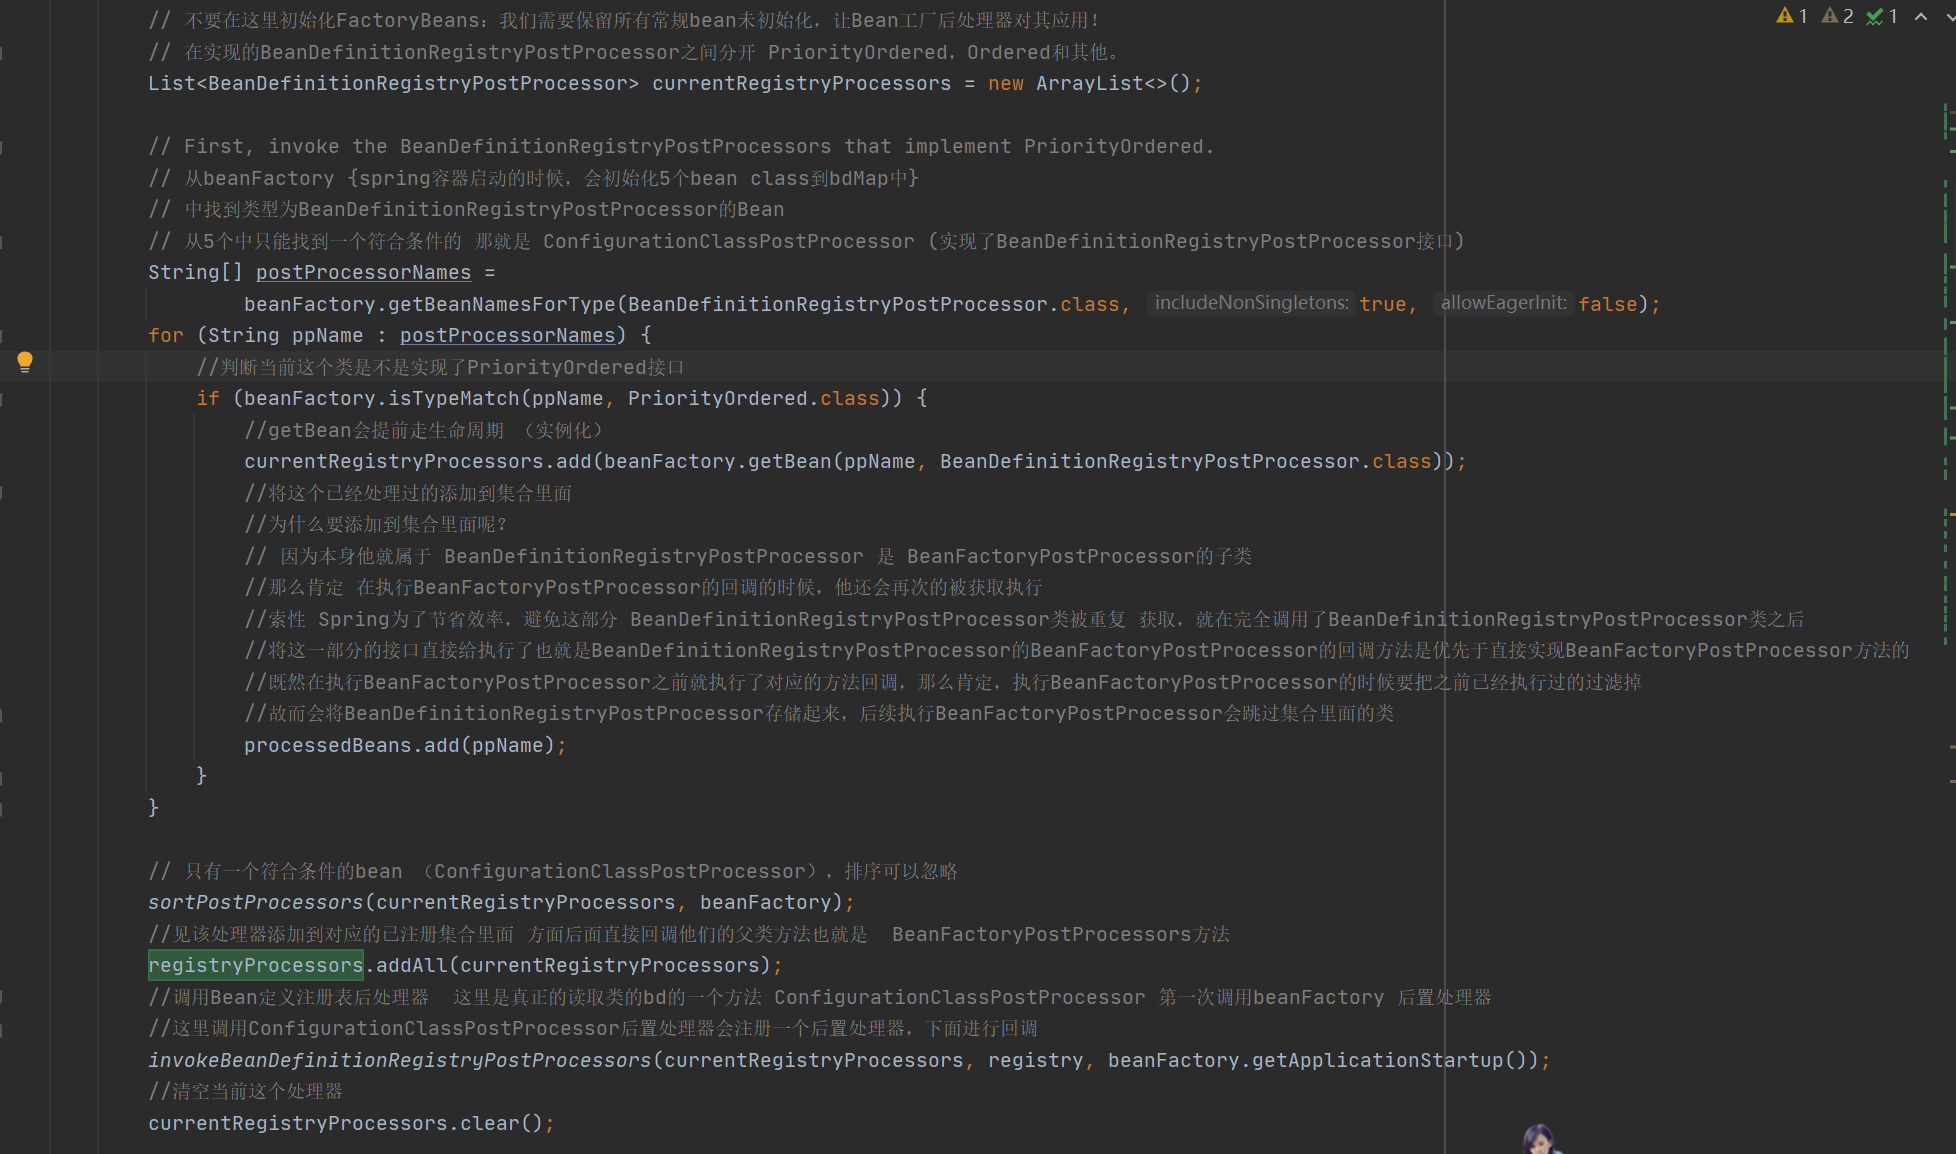
Task: Click the highlighted registryProcessors identifier
Action: (x=255, y=965)
